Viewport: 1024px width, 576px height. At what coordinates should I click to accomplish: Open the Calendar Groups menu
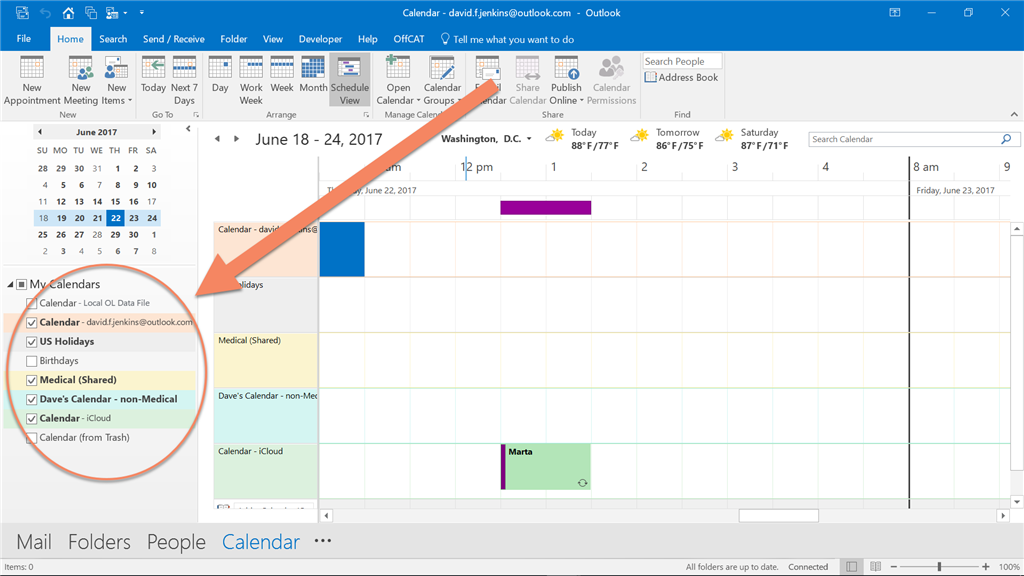point(442,80)
